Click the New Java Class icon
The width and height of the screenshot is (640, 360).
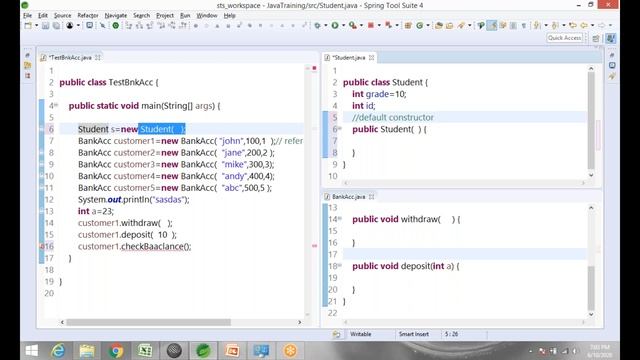(420, 25)
